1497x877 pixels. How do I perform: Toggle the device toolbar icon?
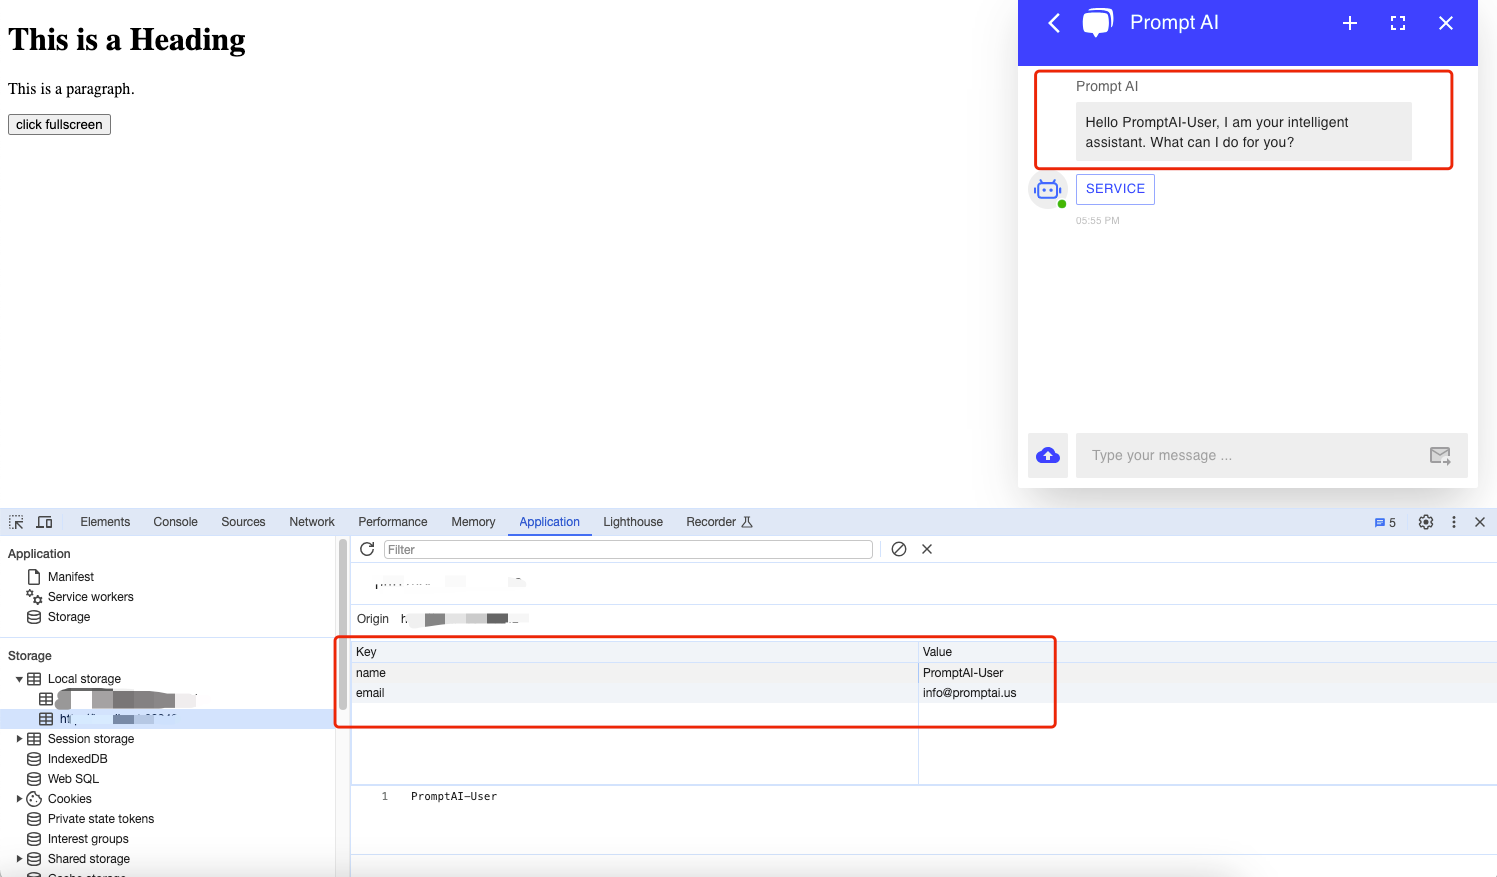[44, 522]
